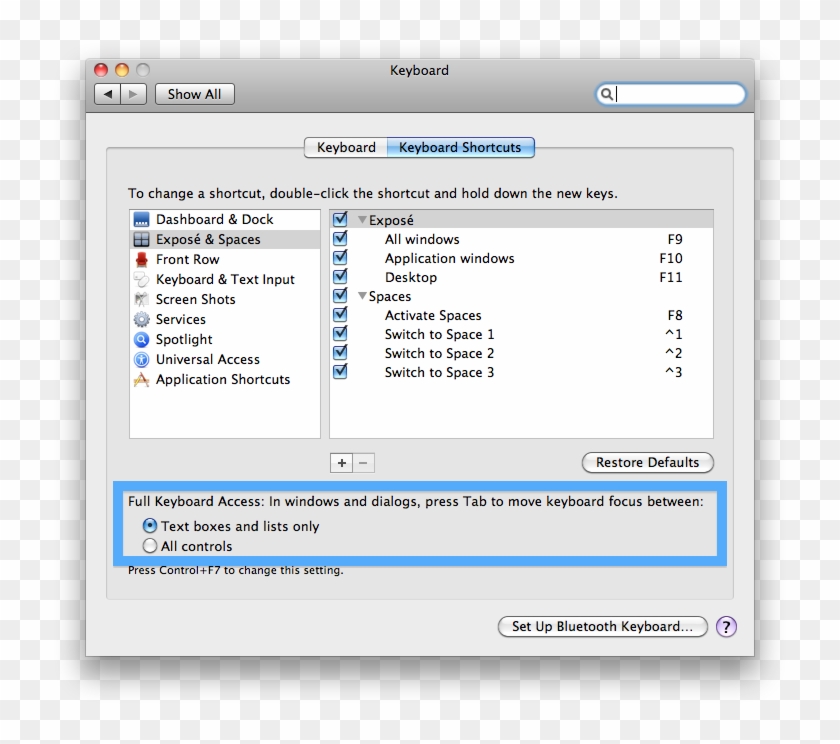Screen dimensions: 840x744
Task: Uncheck Switch to Space 2
Action: 340,353
